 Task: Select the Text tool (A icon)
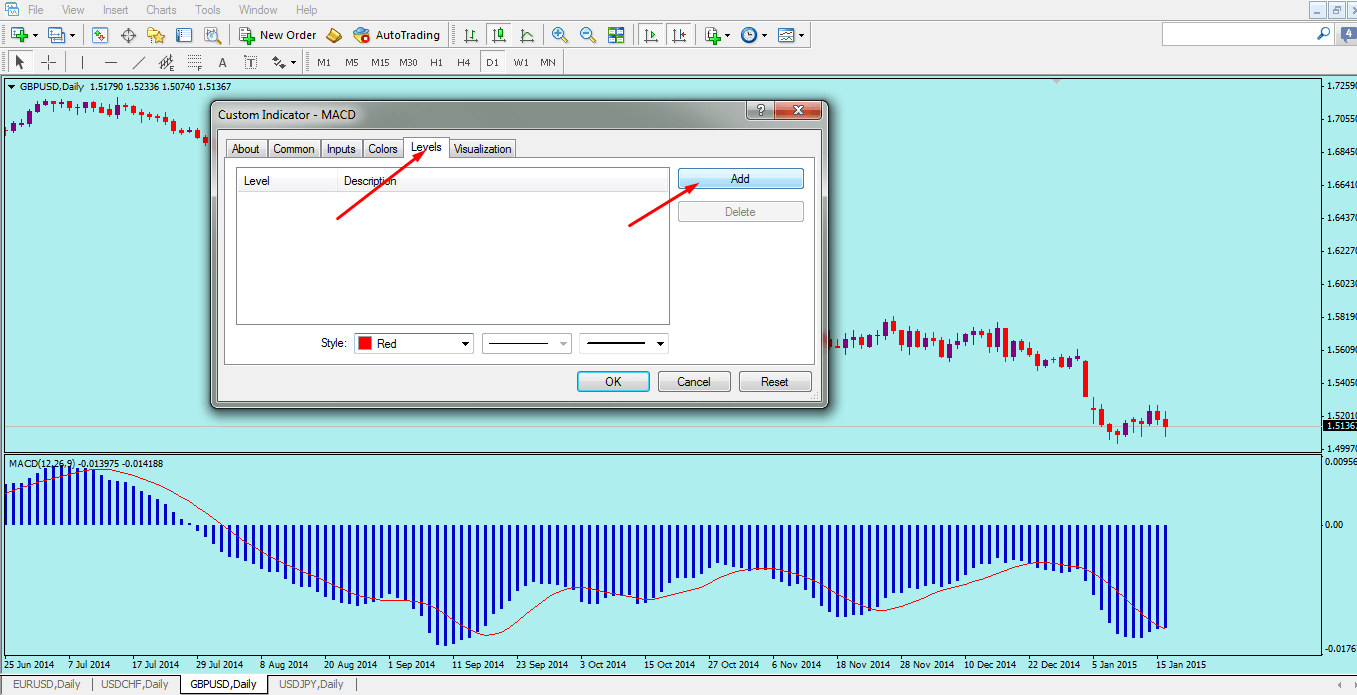point(222,62)
